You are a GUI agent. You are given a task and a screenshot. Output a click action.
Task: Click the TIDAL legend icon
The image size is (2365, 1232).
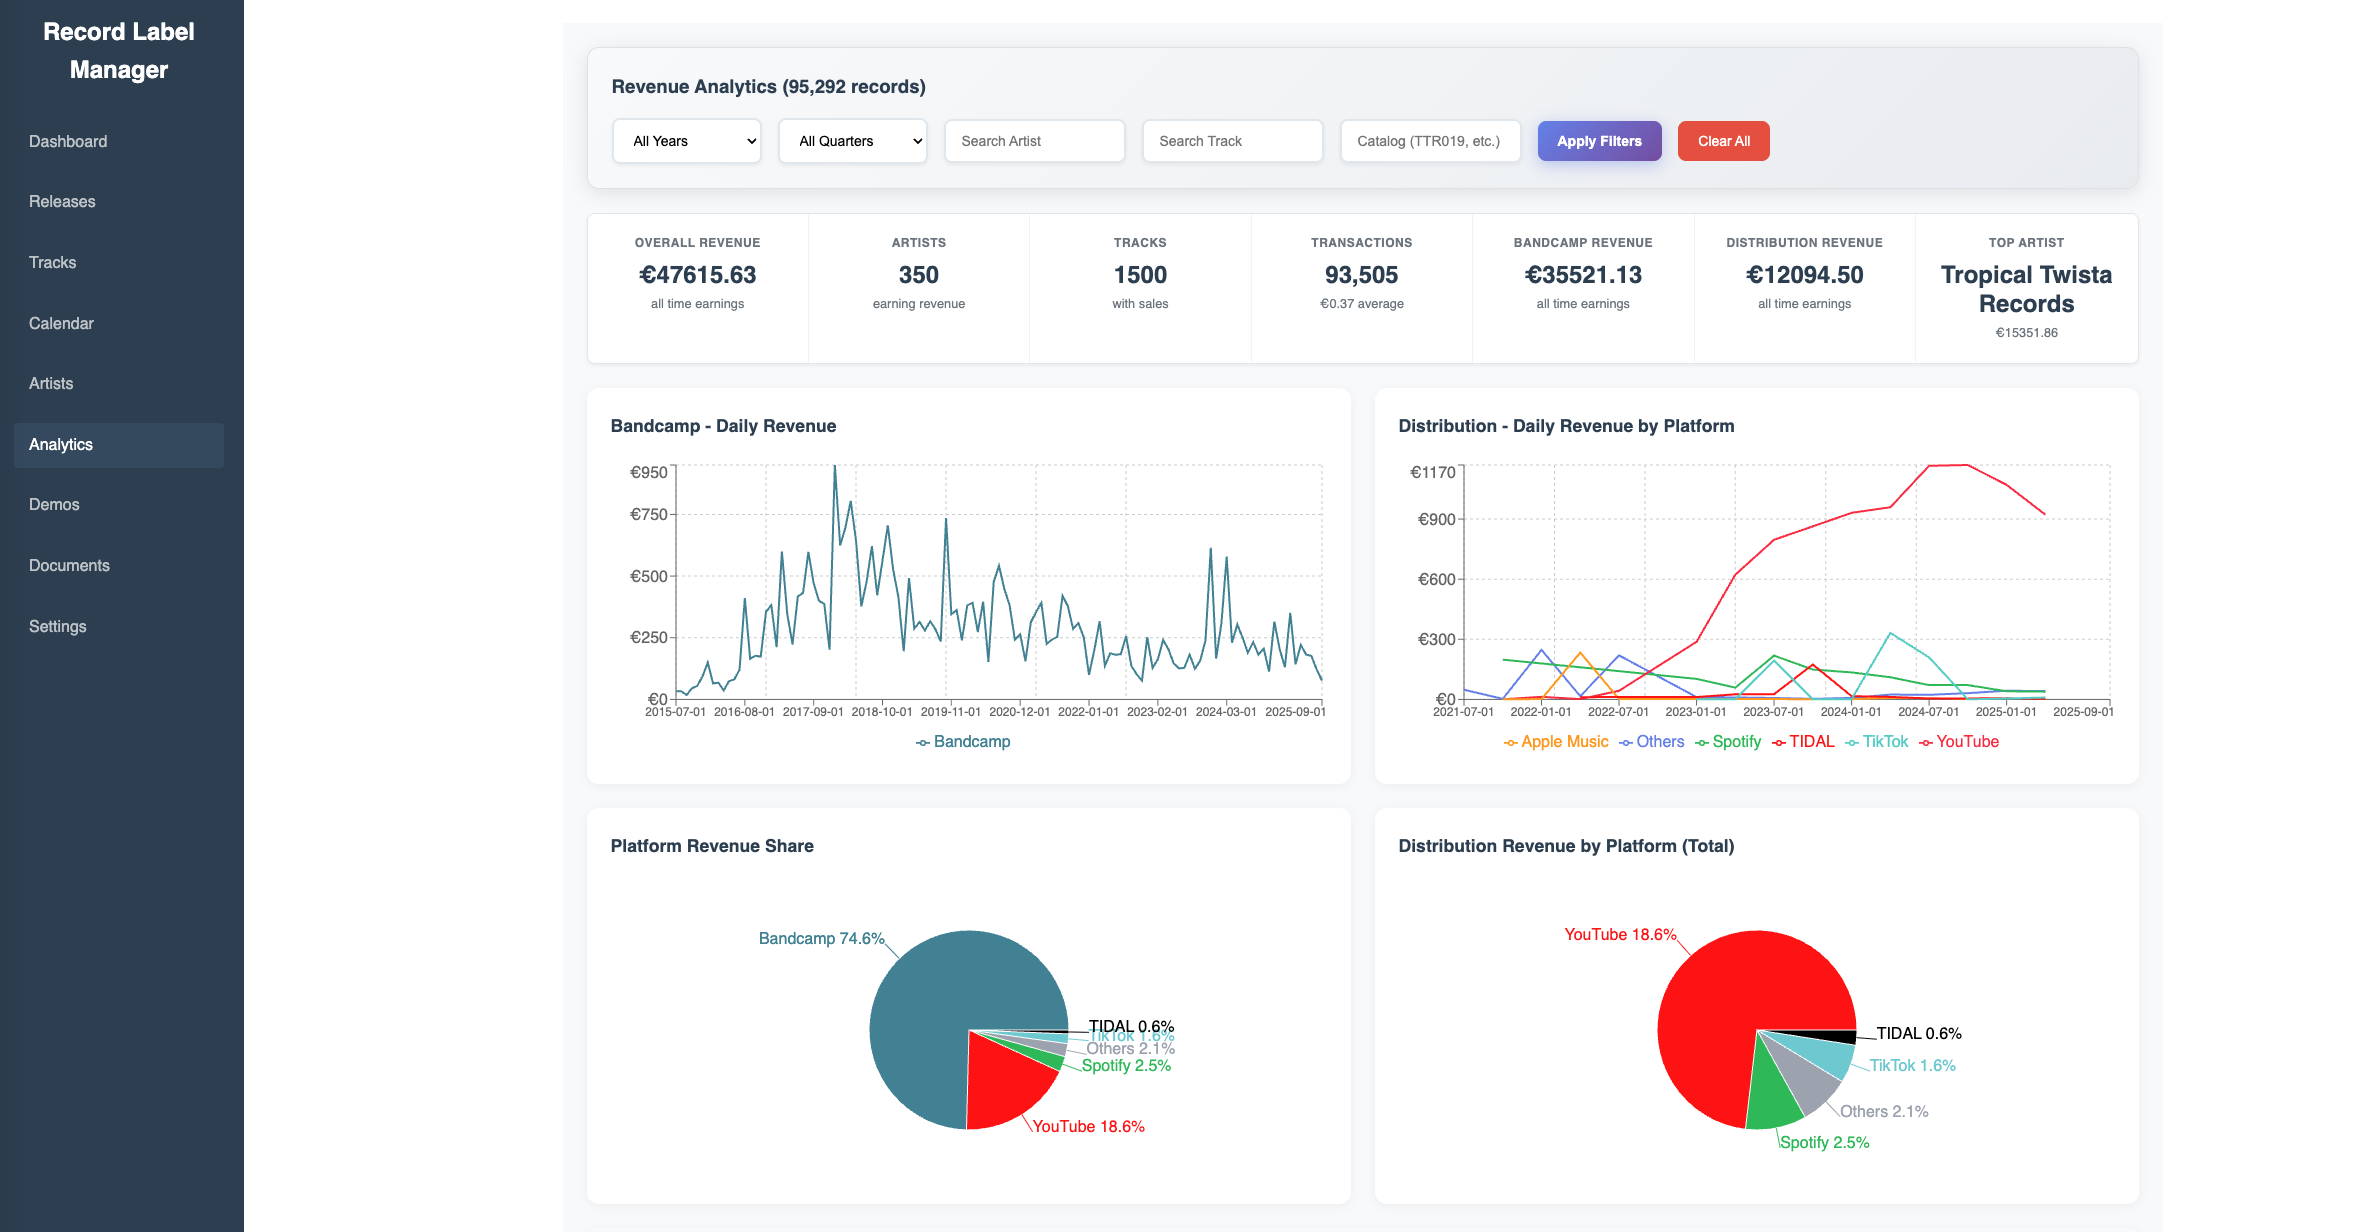pos(1779,742)
